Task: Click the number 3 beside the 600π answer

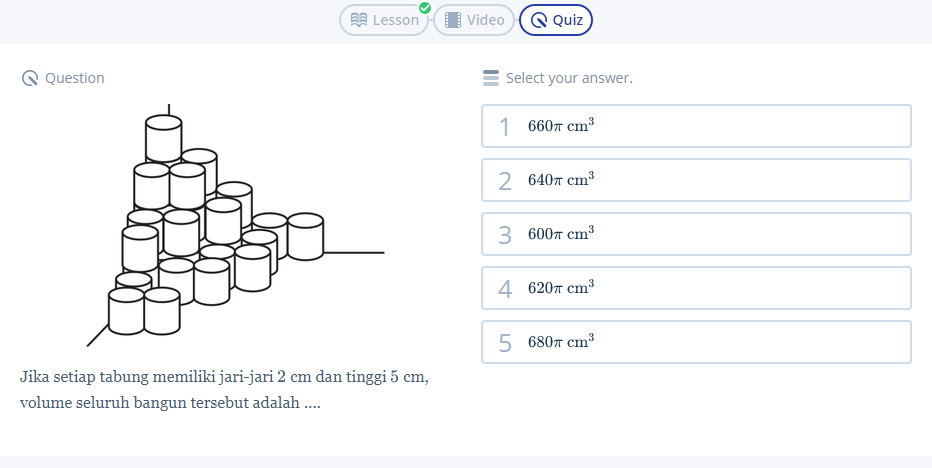Action: click(505, 235)
